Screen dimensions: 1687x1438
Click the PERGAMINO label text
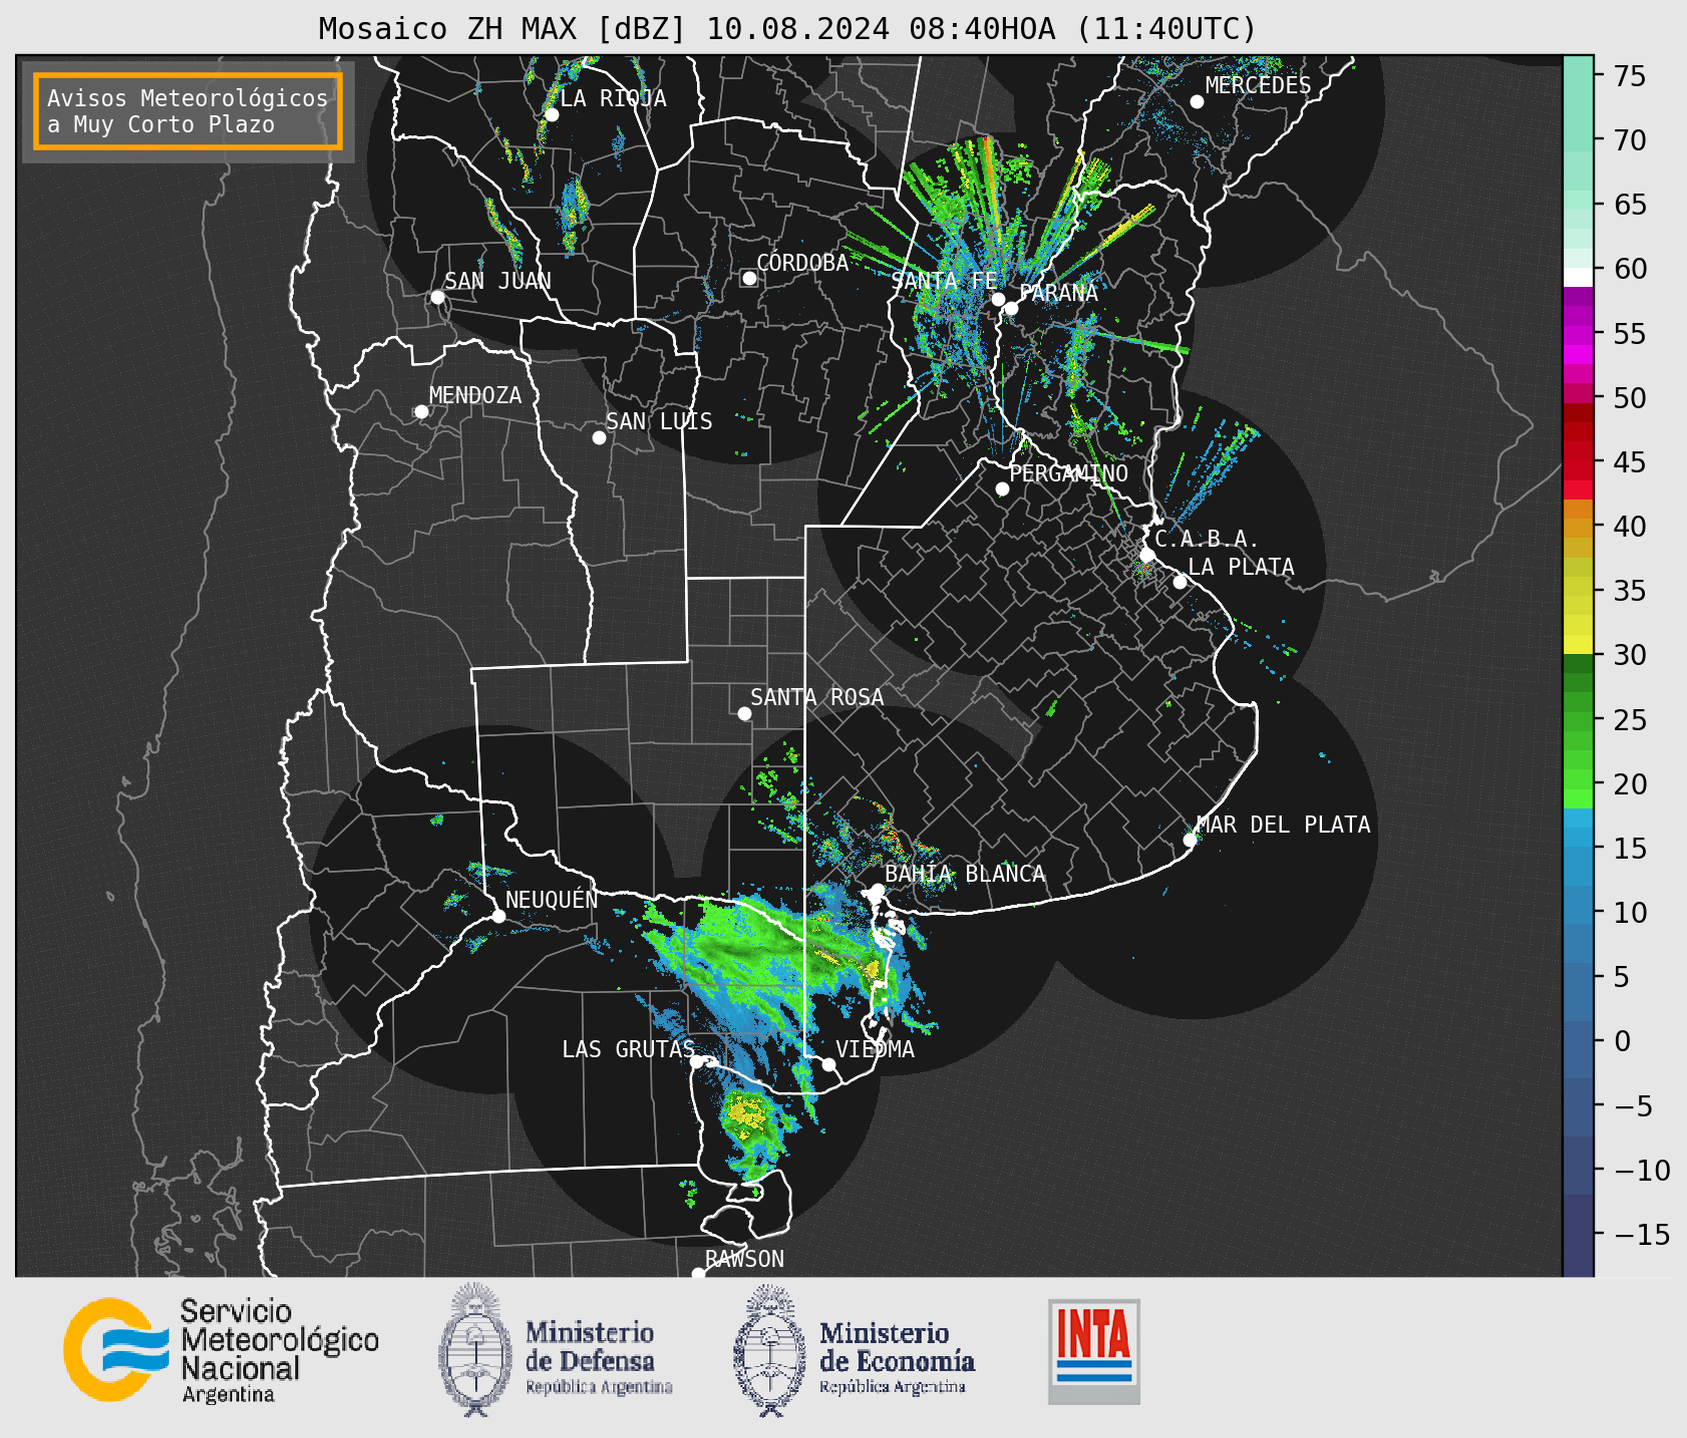coord(1069,473)
